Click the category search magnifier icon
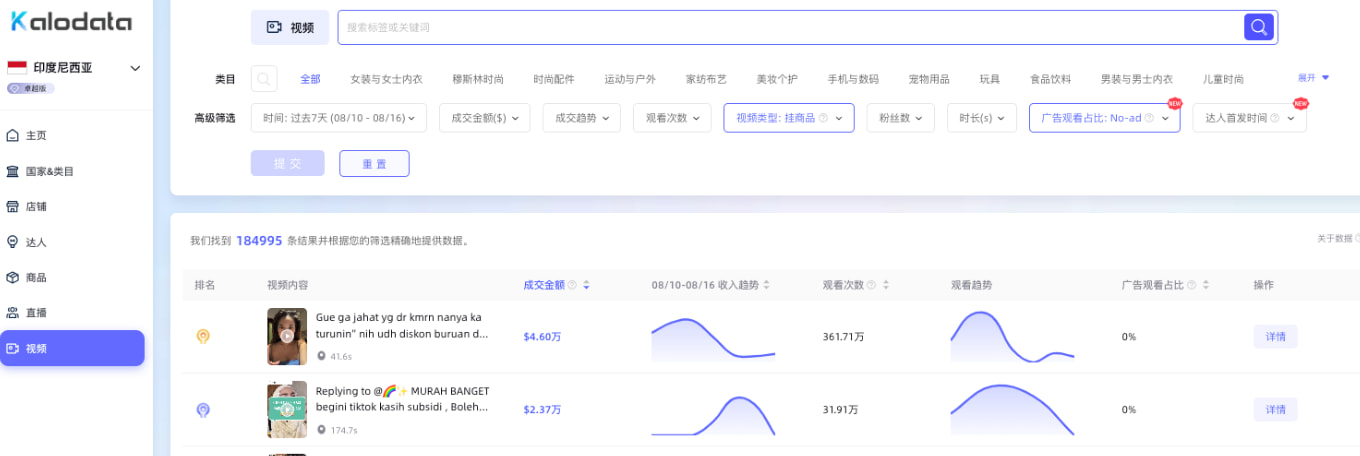The height and width of the screenshot is (456, 1360). tap(263, 79)
